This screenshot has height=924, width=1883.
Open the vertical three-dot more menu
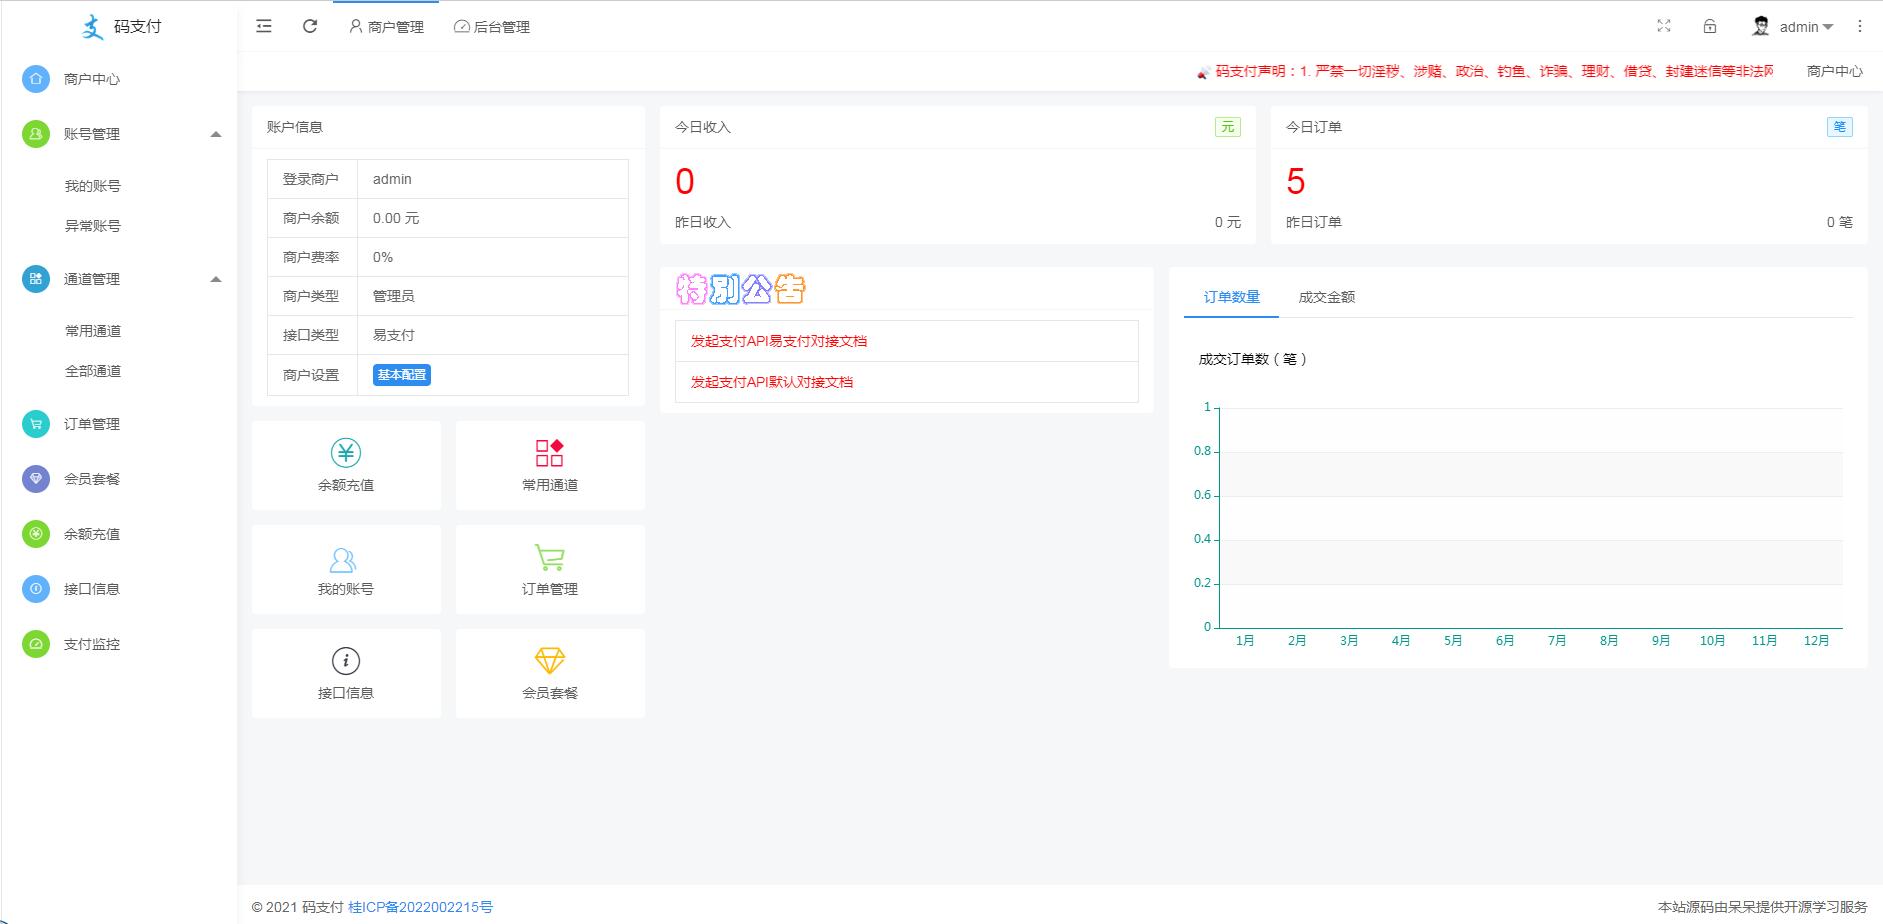tap(1860, 27)
